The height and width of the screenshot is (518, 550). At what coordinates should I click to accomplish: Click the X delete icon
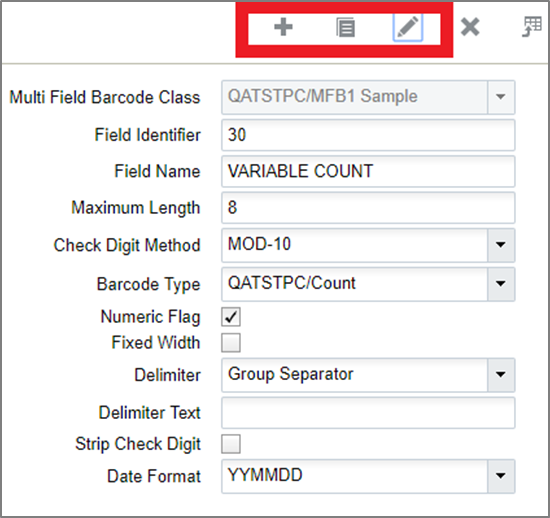click(470, 27)
